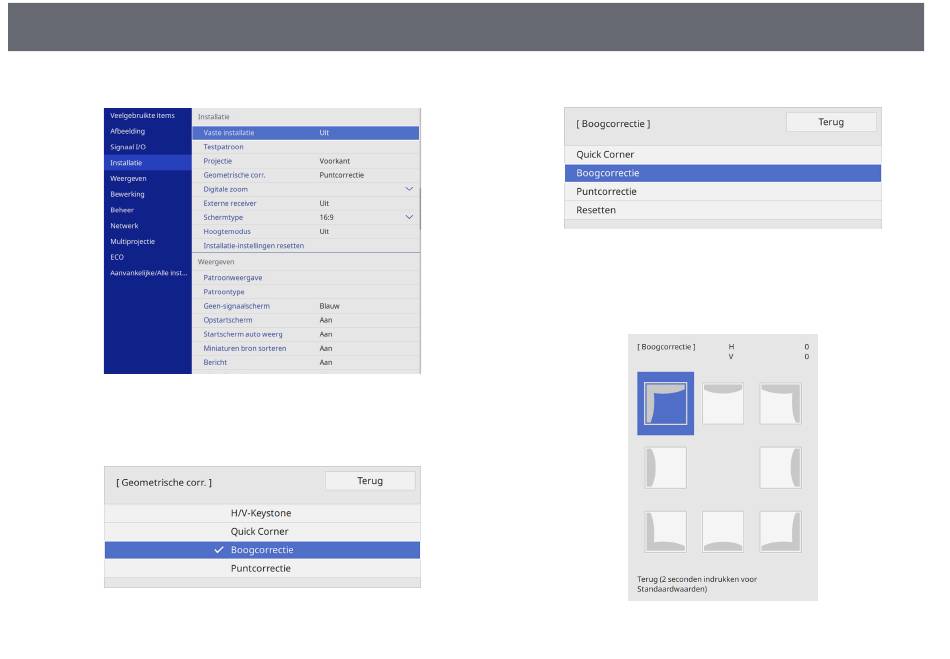Select Miniaturen bron sorteren row

[x=306, y=348]
